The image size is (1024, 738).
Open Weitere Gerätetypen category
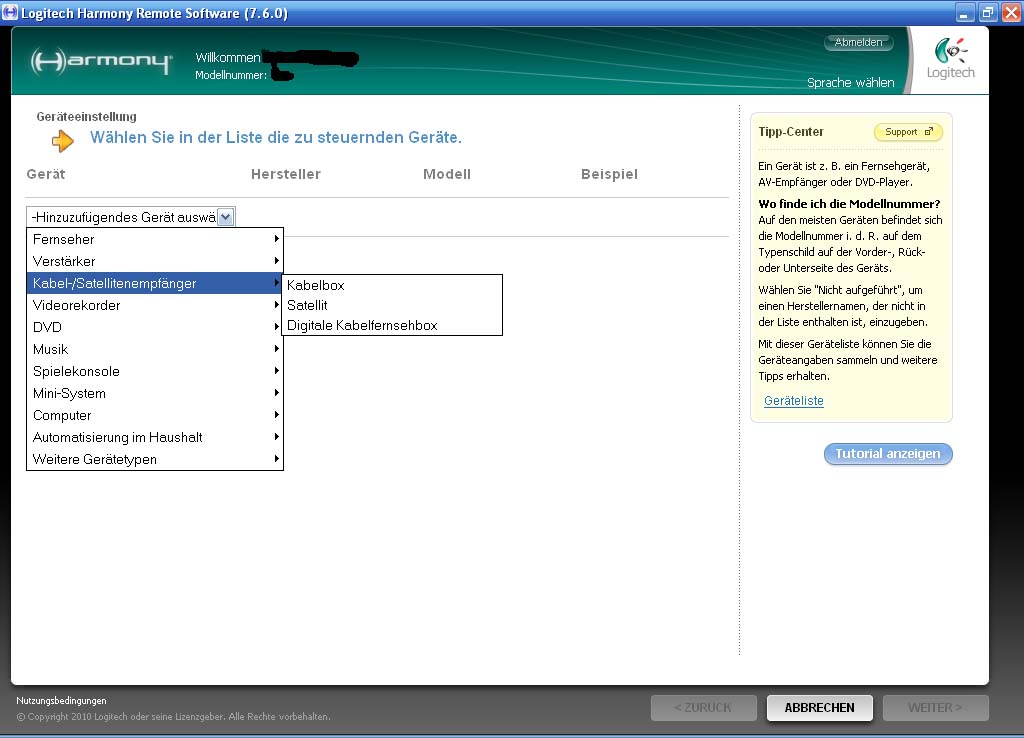[x=155, y=459]
